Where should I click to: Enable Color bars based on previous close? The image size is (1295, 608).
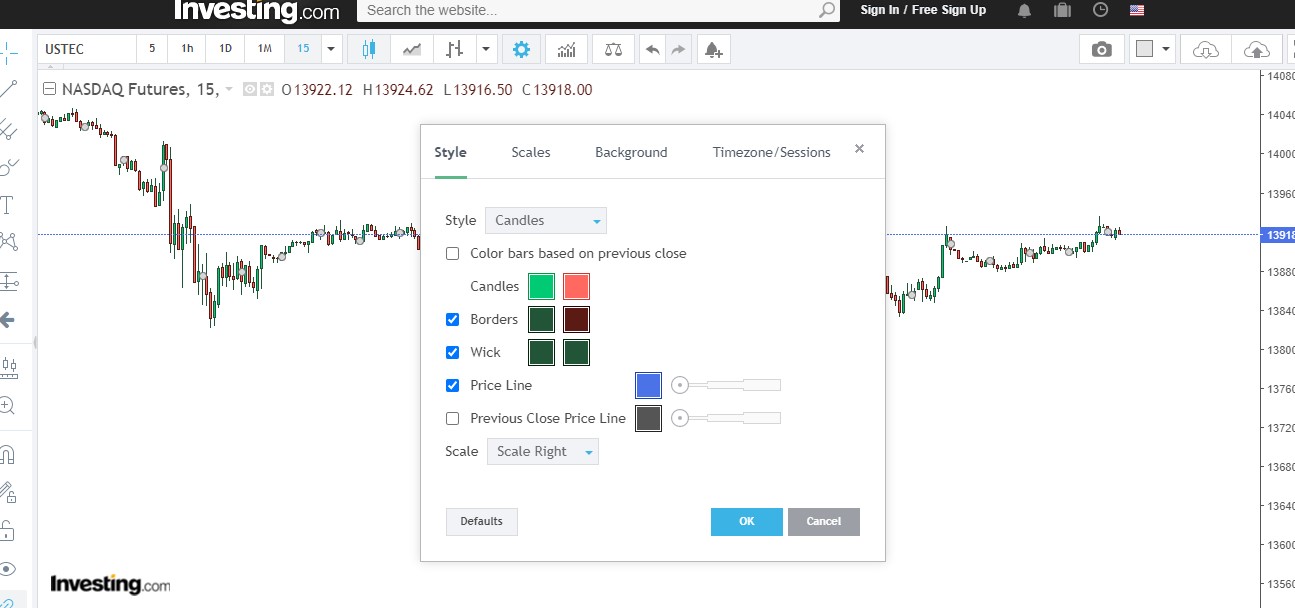(x=452, y=254)
